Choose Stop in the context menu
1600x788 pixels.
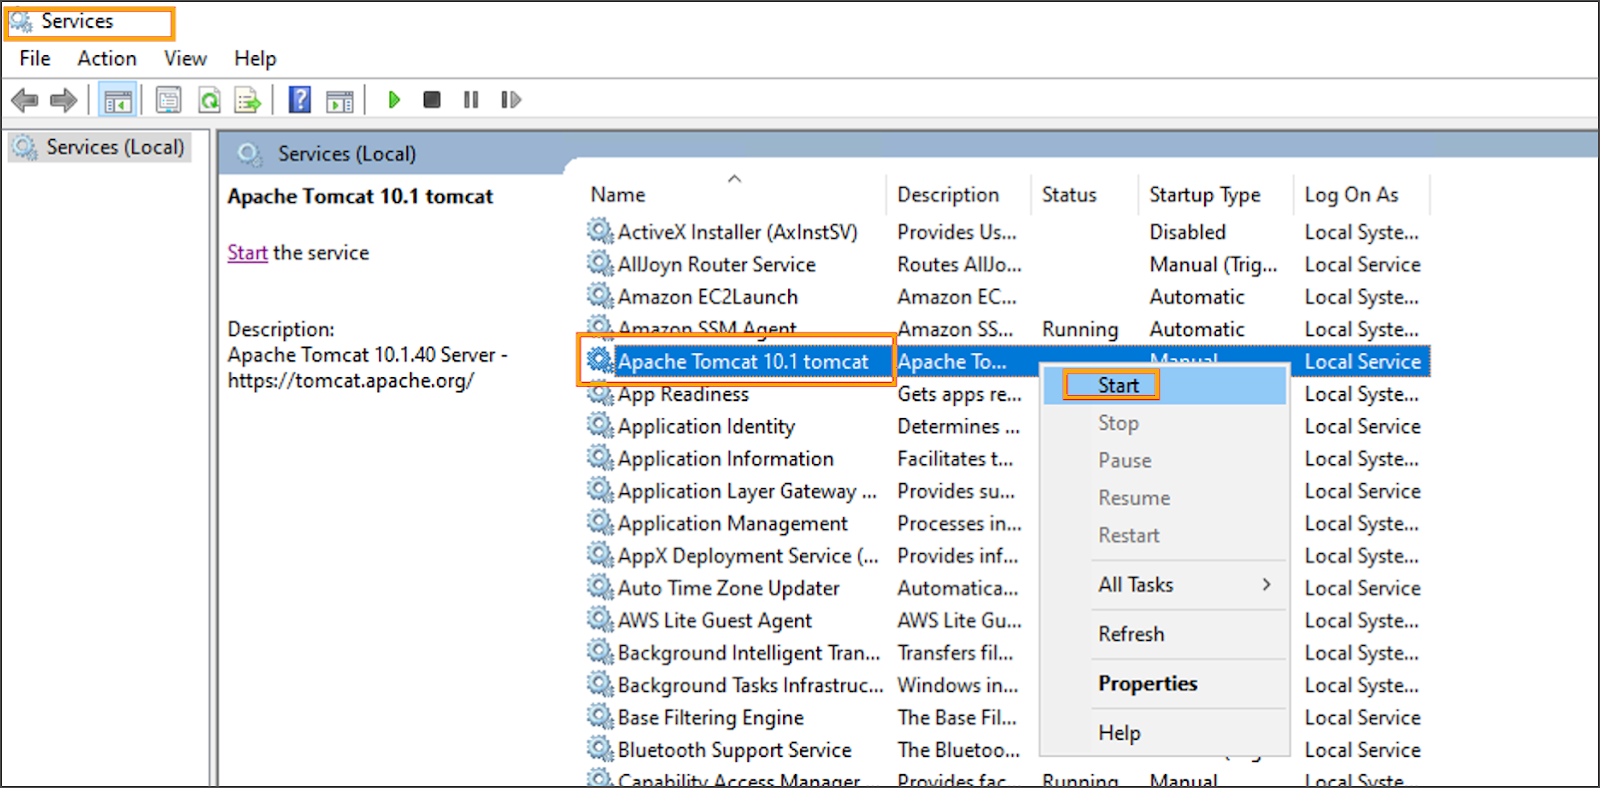pos(1164,423)
